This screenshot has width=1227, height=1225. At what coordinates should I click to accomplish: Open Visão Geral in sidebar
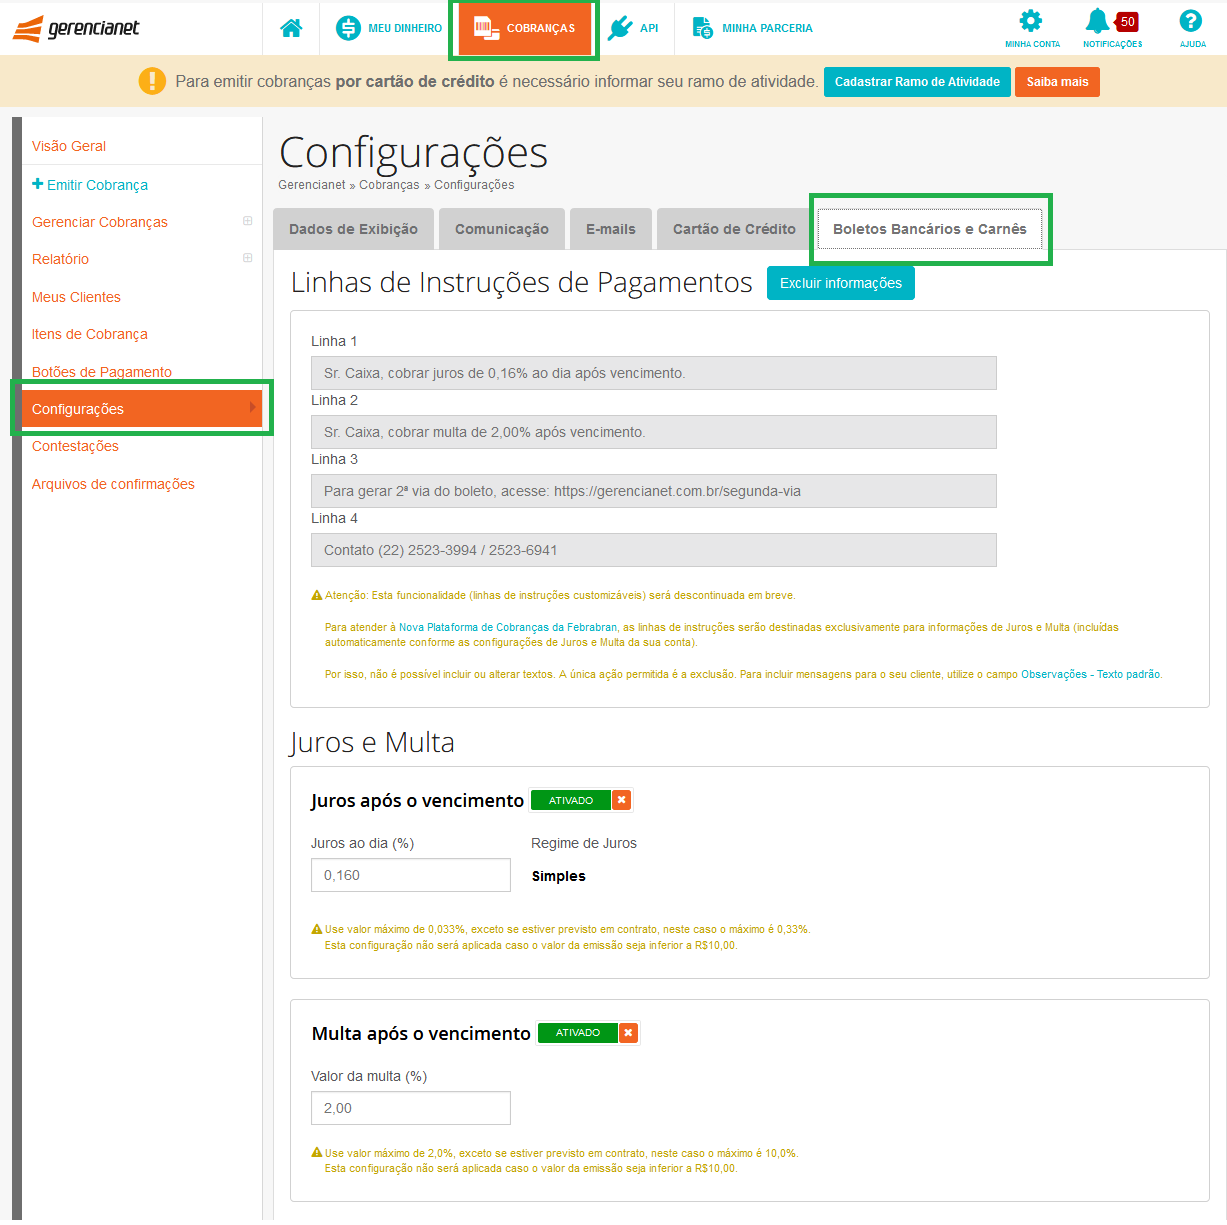tap(69, 146)
